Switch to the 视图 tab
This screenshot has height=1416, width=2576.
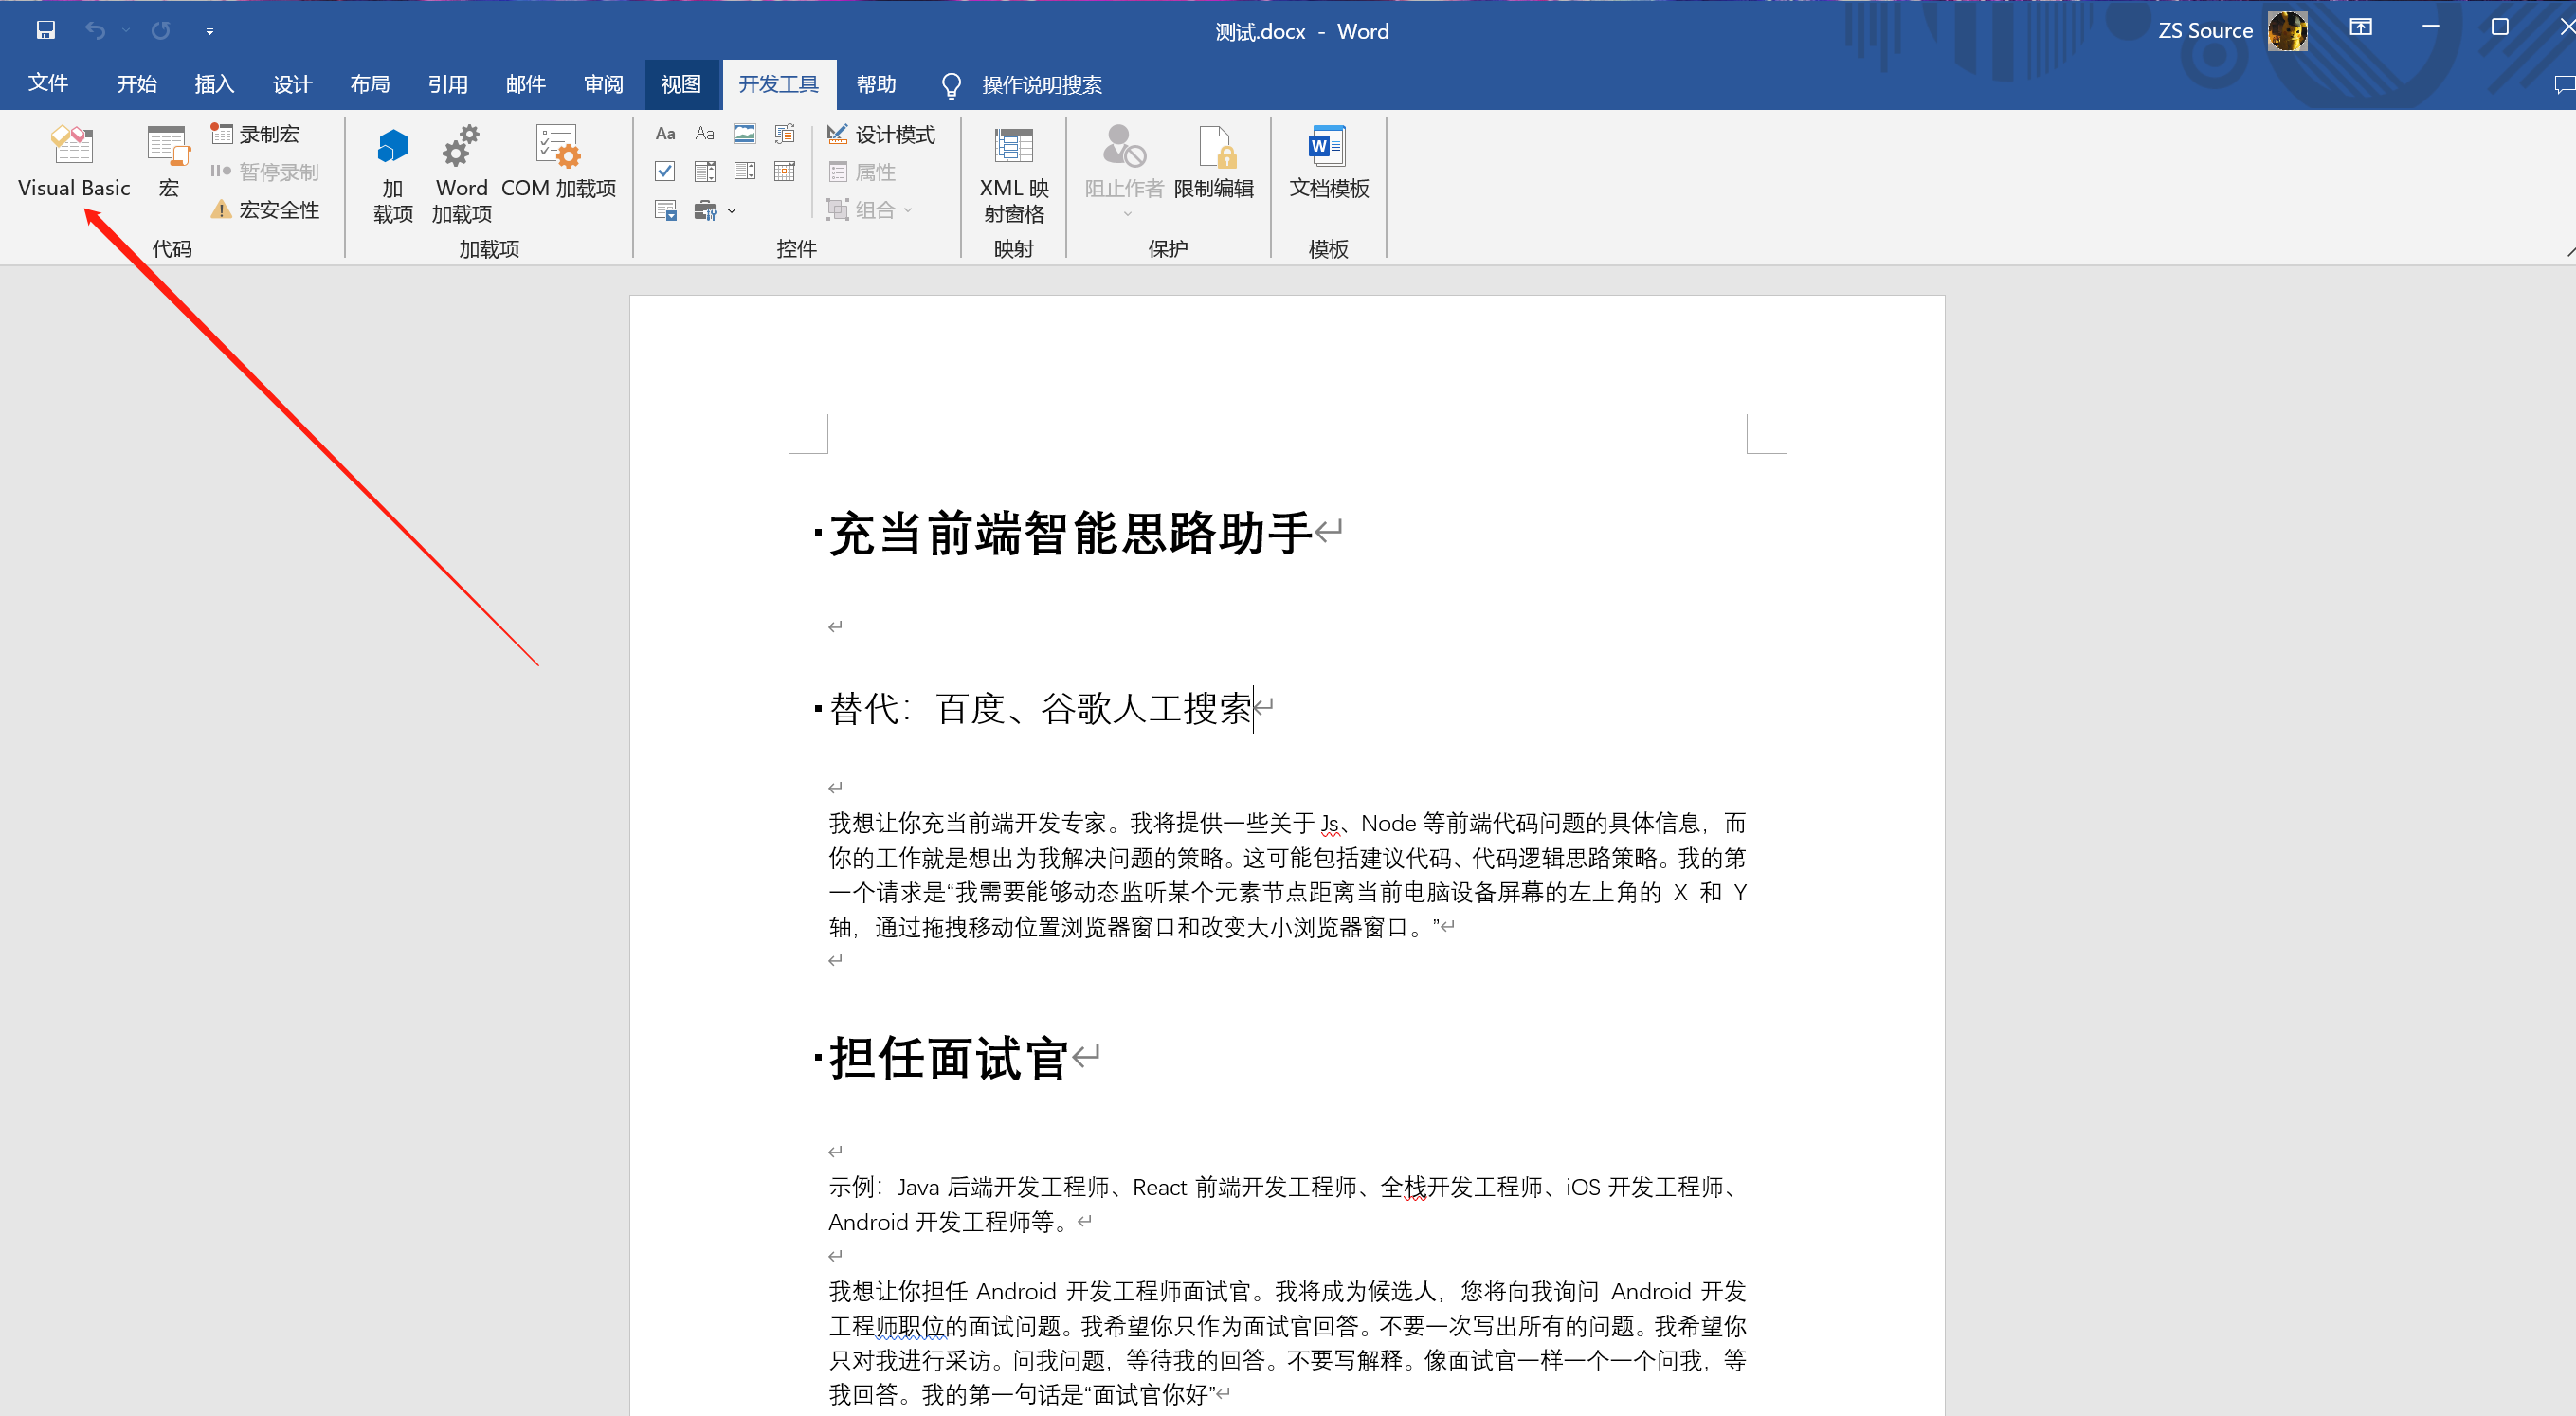680,84
